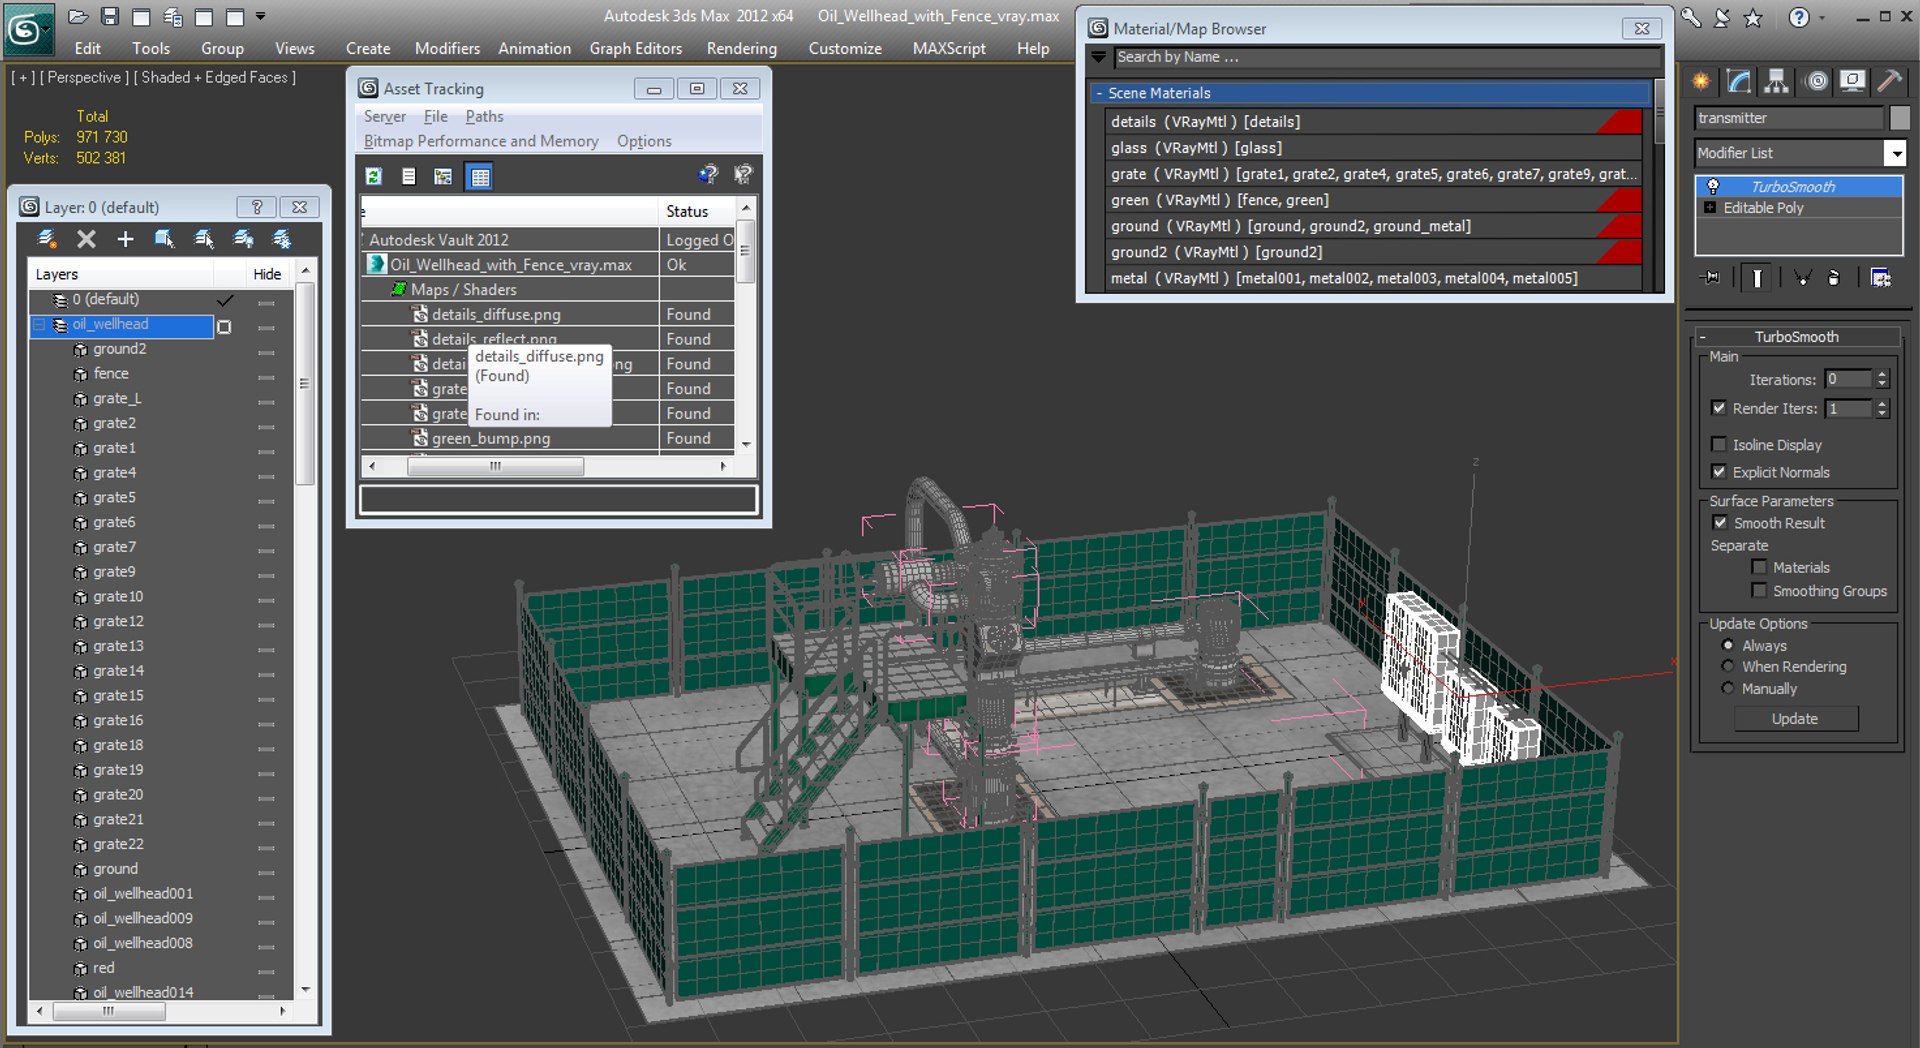
Task: Click Shaded + Edged Faces viewport label
Action: pos(214,78)
